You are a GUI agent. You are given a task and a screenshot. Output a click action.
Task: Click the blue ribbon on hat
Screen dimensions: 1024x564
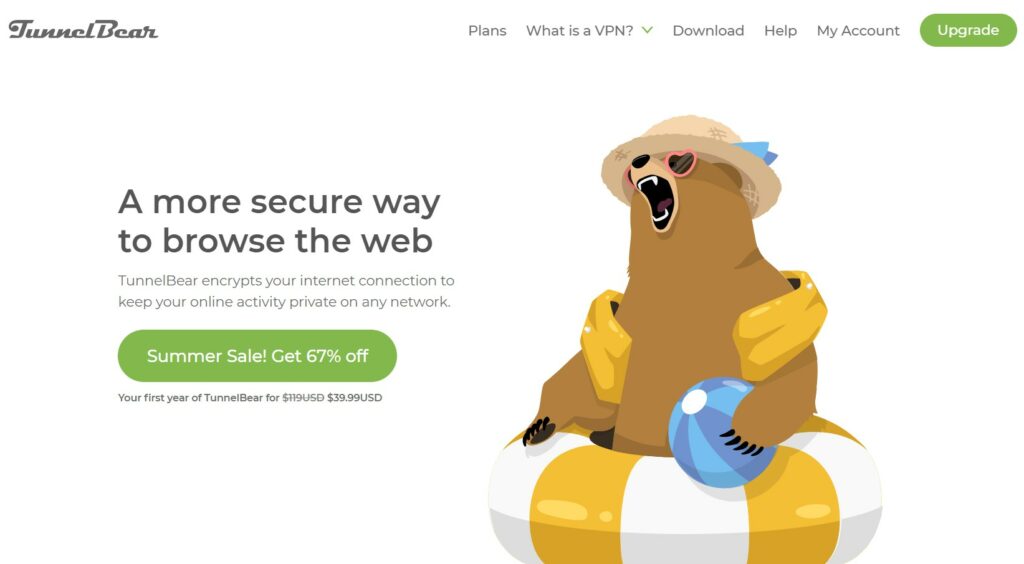coord(758,151)
